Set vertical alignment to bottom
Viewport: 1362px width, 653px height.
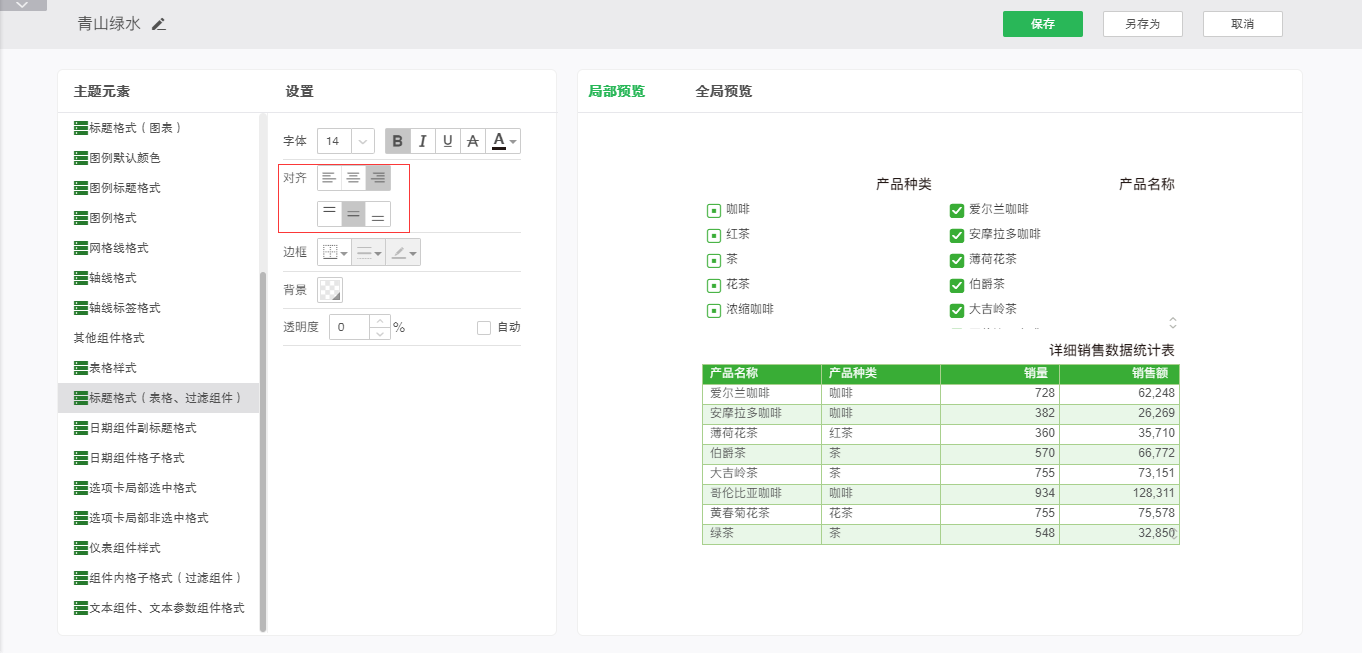click(x=378, y=214)
